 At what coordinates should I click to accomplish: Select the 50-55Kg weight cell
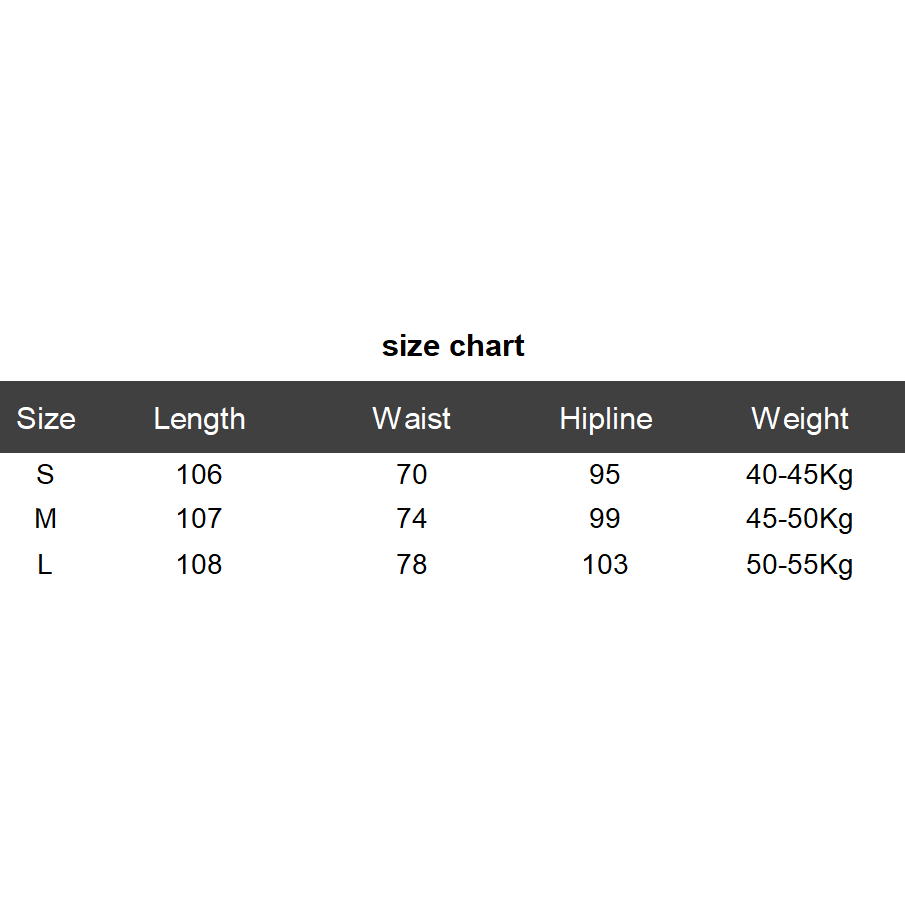coord(799,565)
